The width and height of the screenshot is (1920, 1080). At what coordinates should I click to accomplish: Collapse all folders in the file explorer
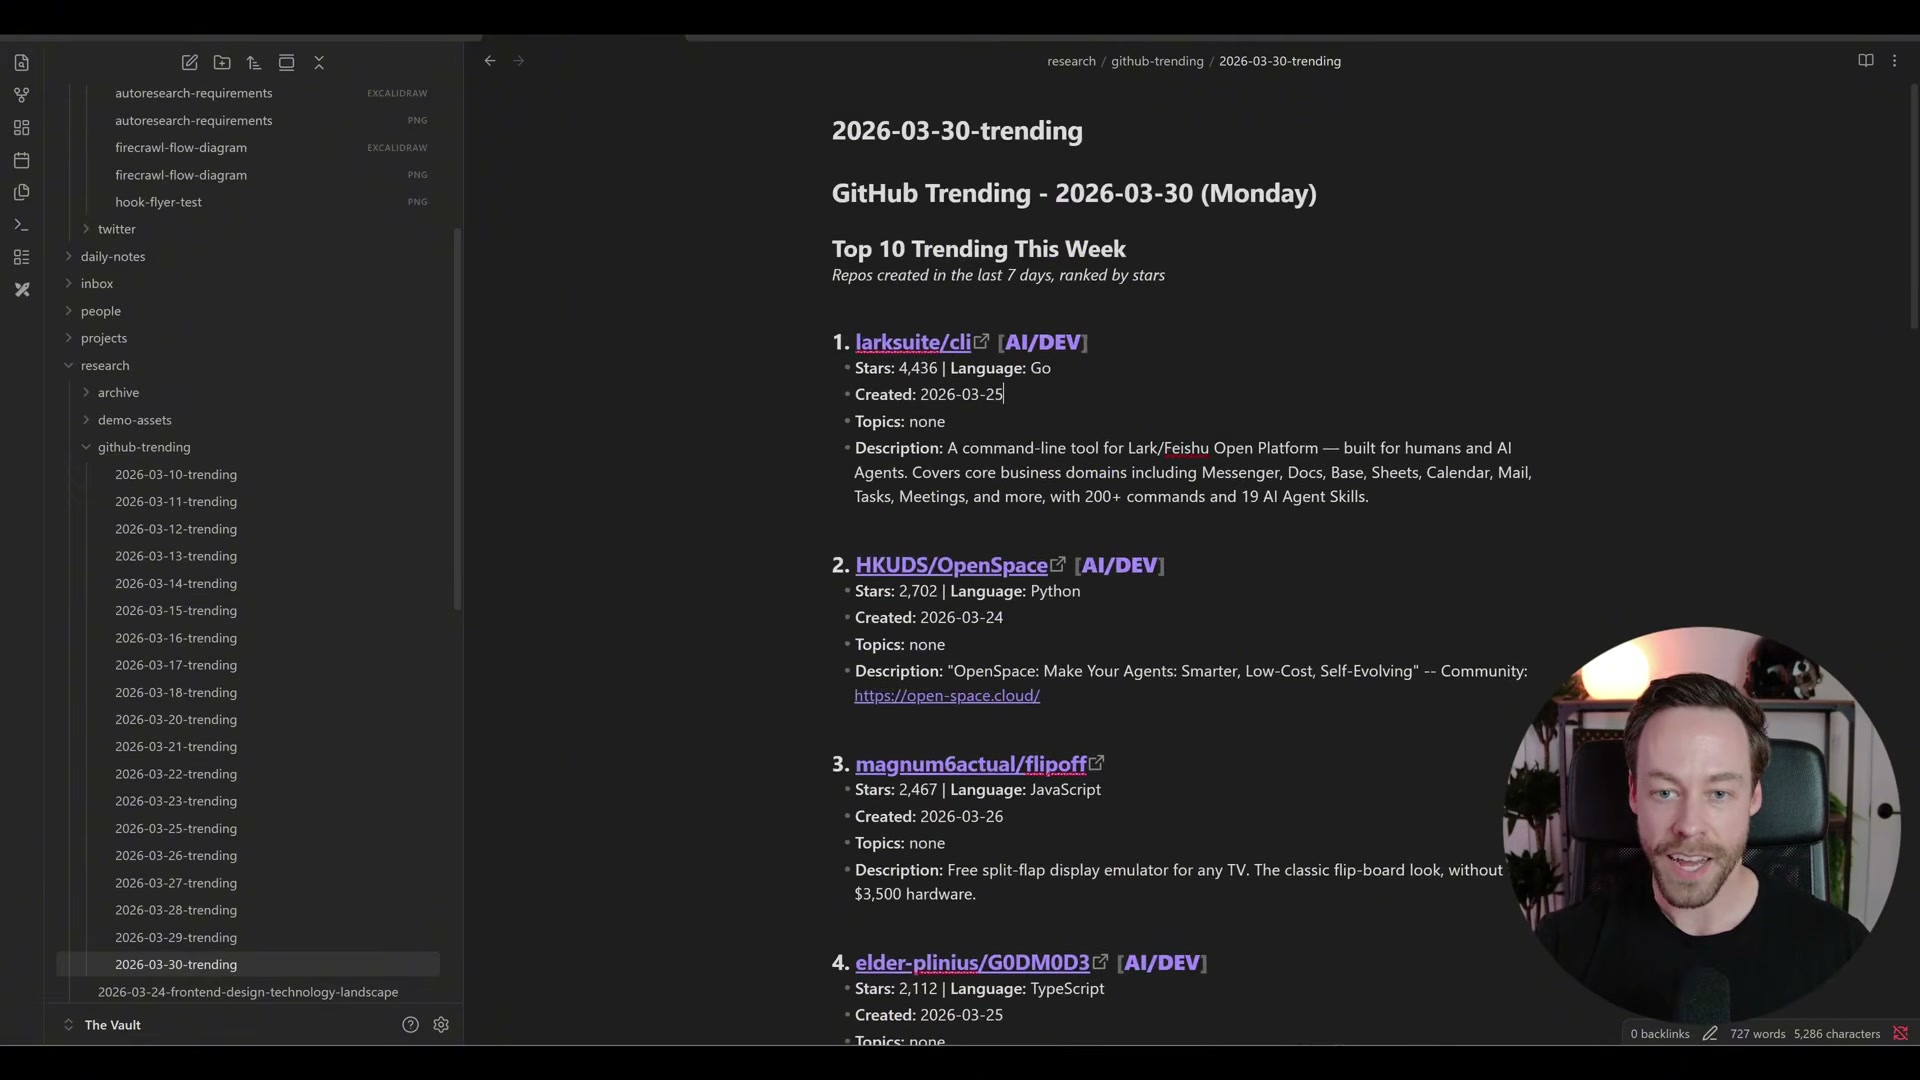[319, 62]
